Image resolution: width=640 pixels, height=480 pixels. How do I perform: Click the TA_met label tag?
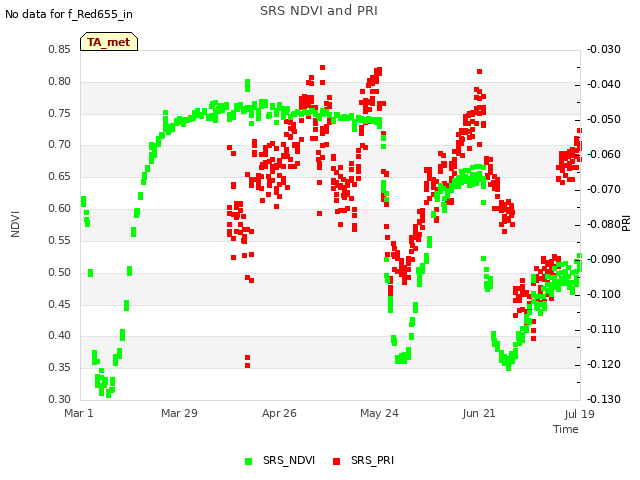click(109, 42)
